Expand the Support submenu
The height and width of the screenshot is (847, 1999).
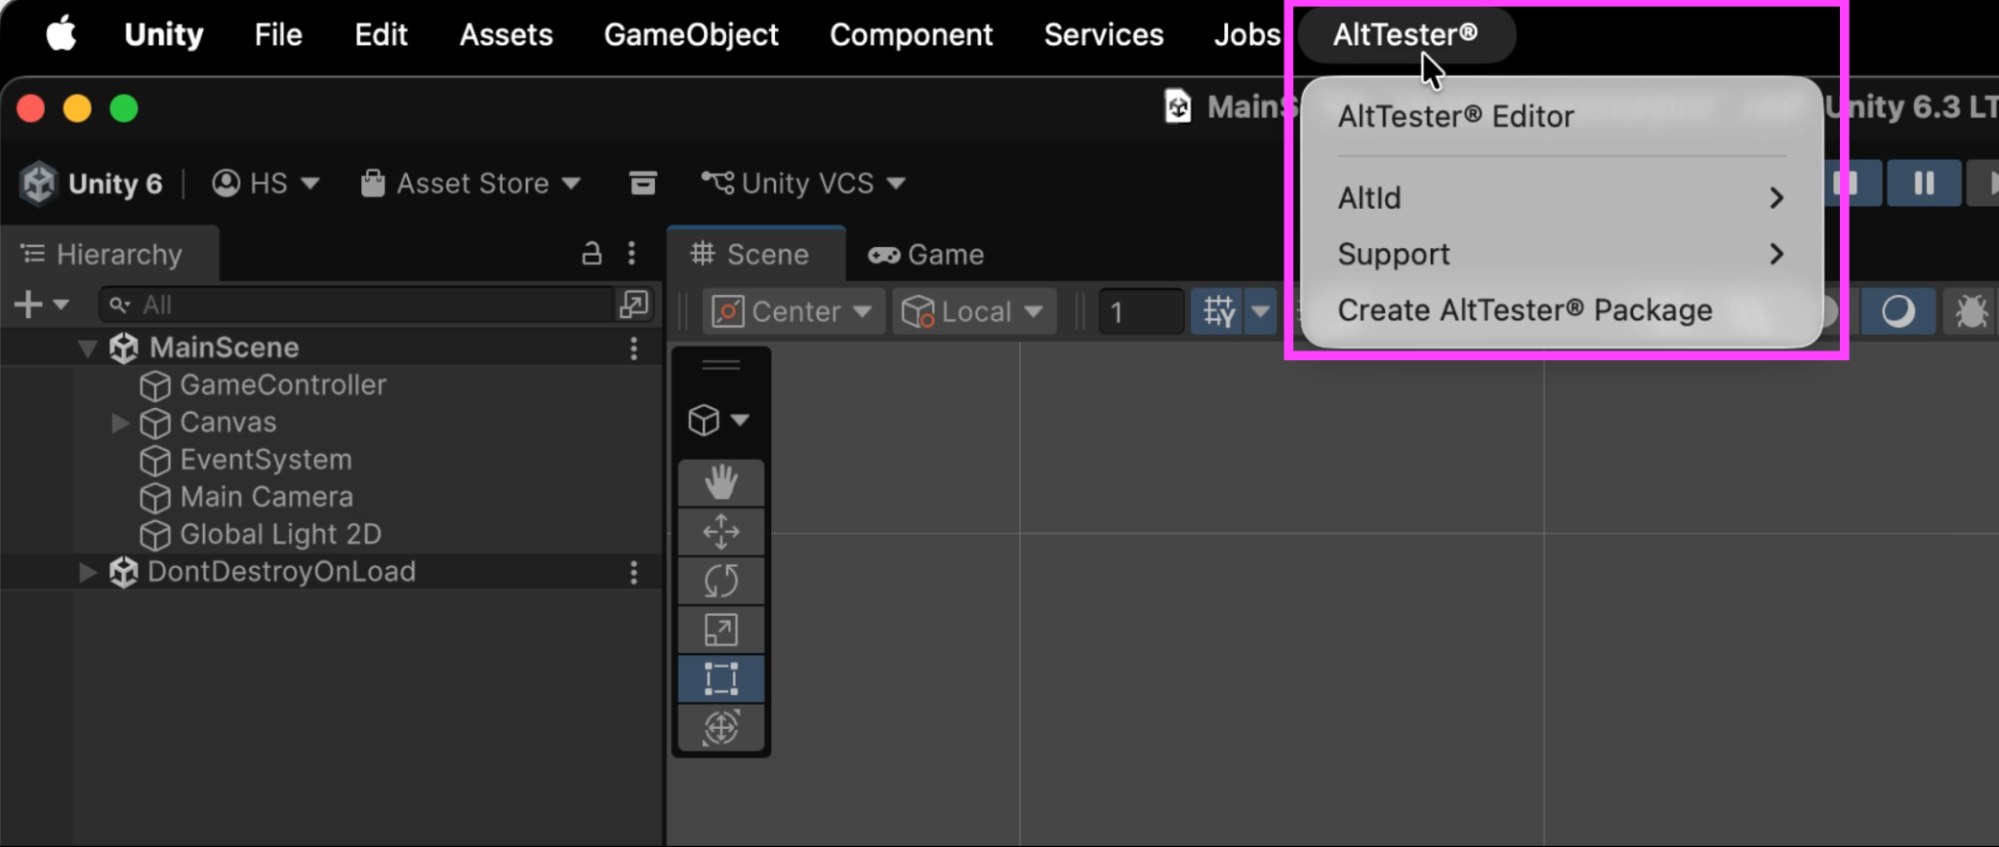tap(1560, 254)
